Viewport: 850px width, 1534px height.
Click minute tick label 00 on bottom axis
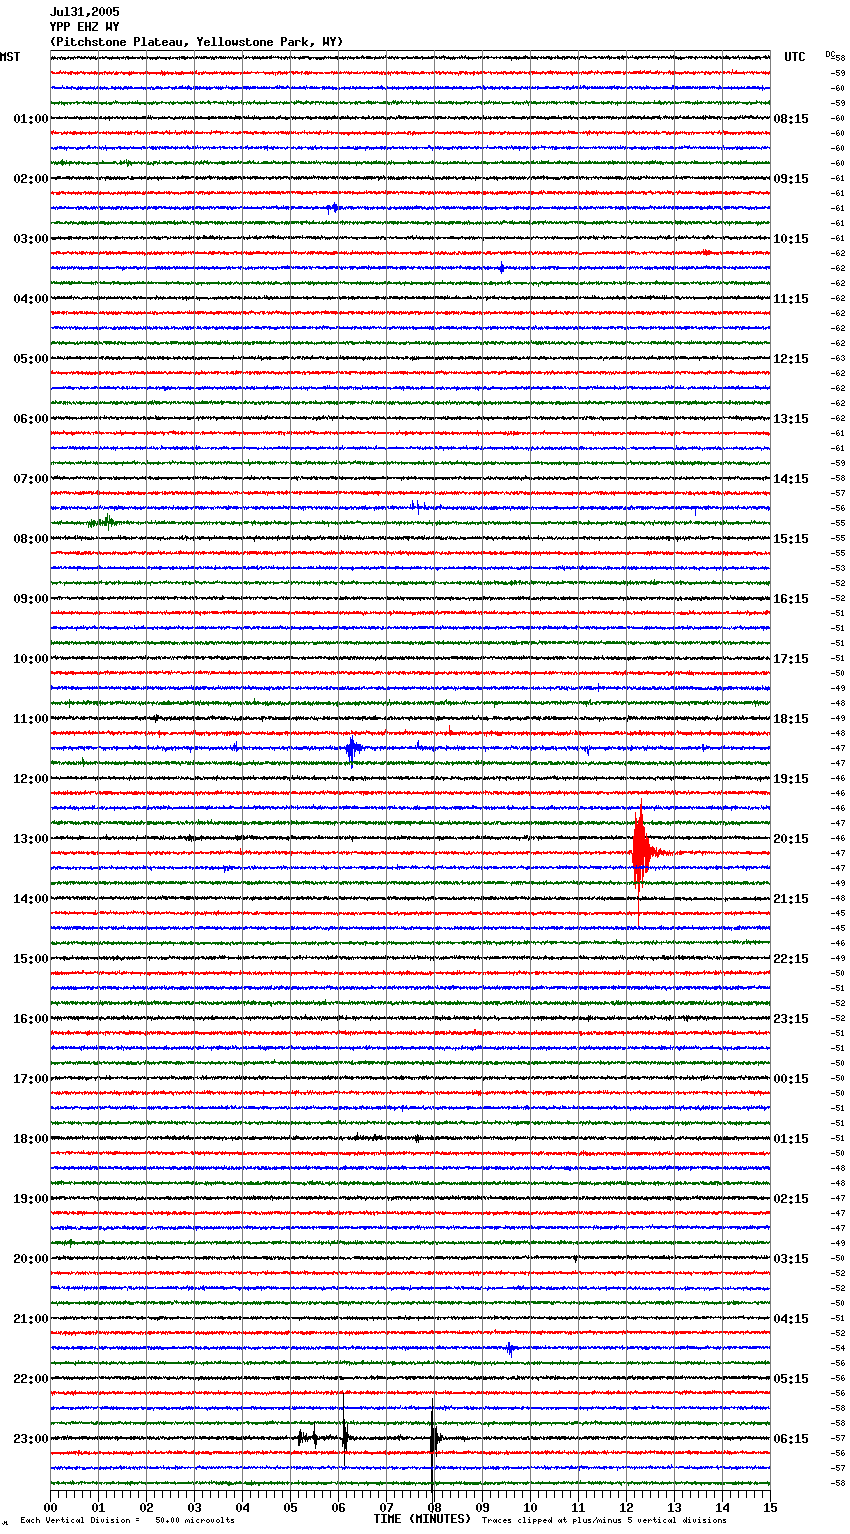50,1507
